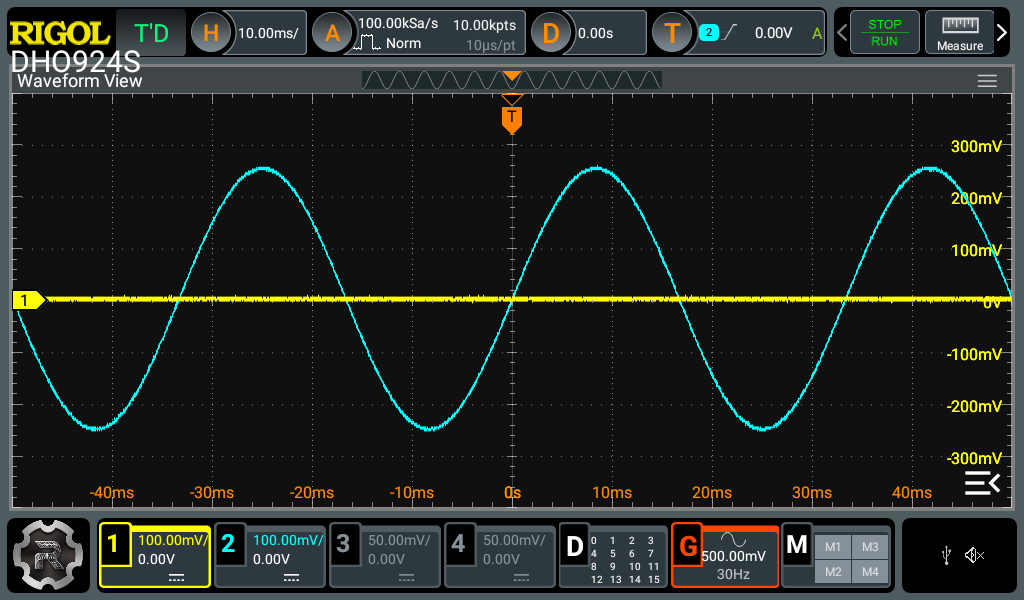1024x600 pixels.
Task: Click the orange T trigger icon
Action: pos(672,33)
